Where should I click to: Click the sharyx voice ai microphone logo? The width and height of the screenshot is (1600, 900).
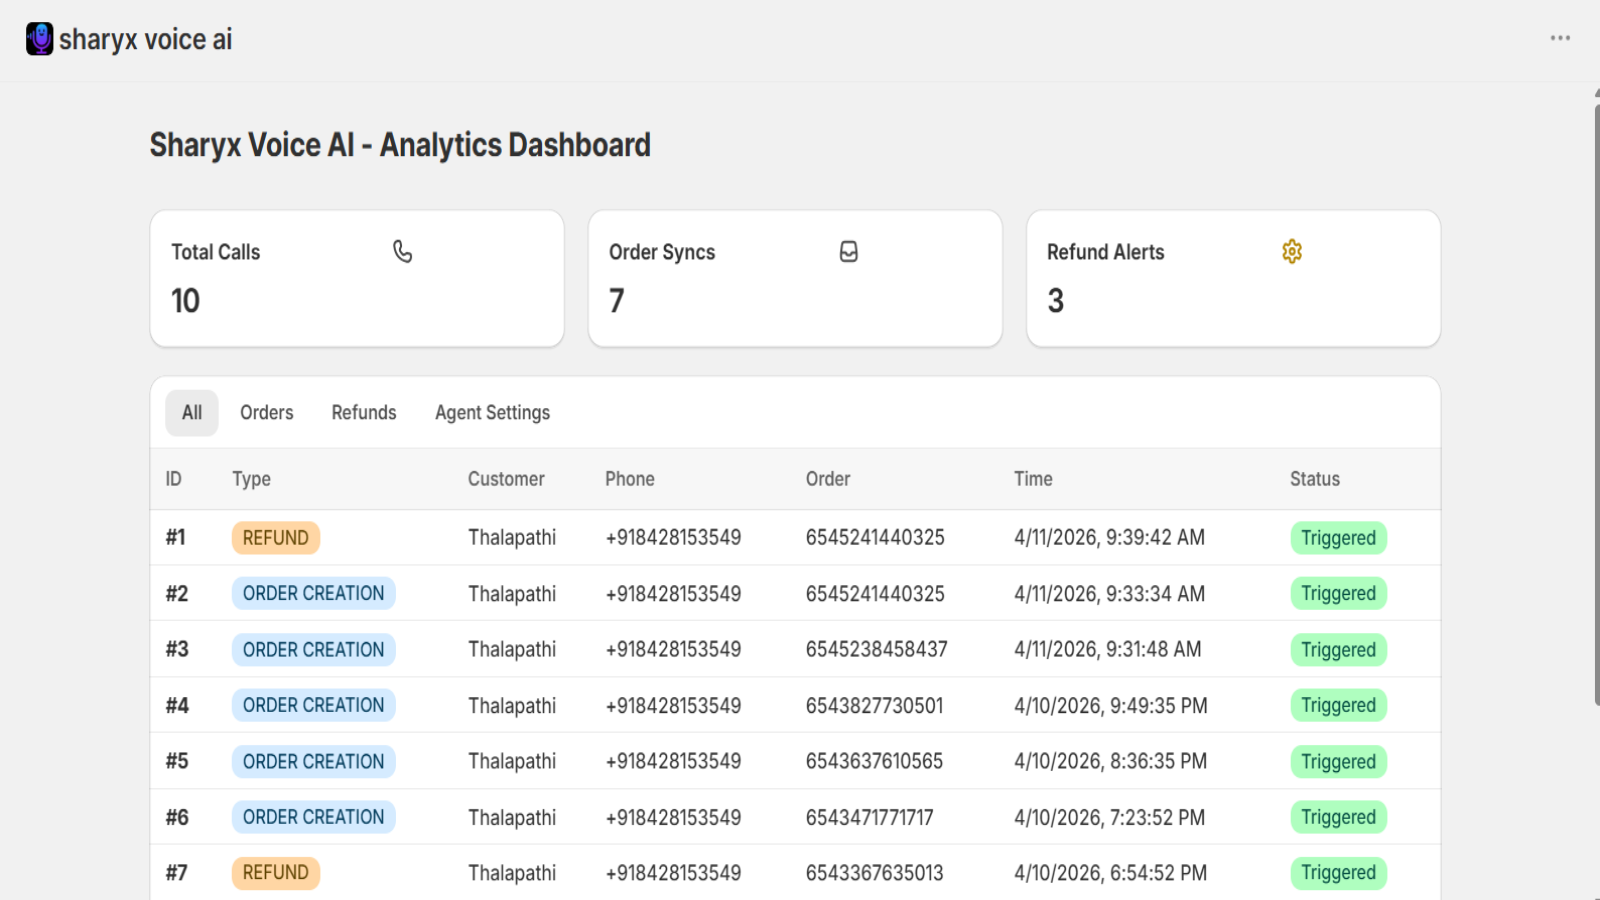tap(40, 39)
